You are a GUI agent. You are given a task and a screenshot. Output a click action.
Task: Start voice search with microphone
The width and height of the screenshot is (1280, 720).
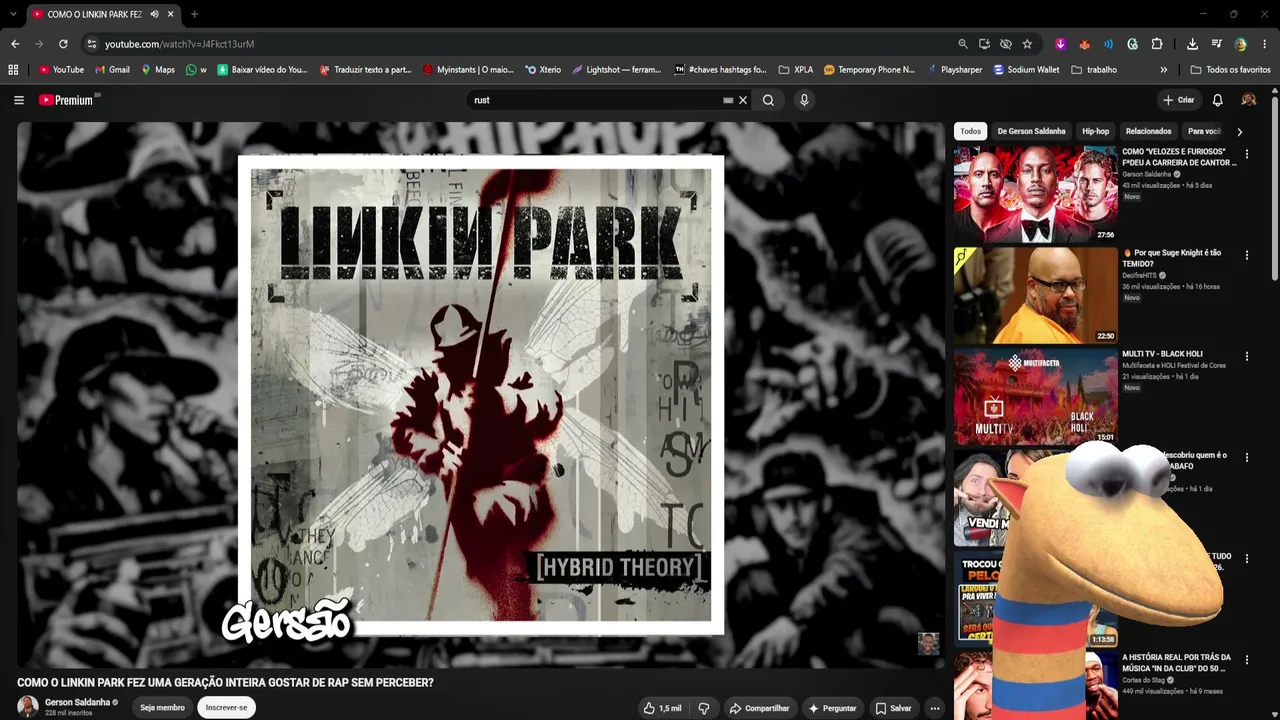[804, 100]
